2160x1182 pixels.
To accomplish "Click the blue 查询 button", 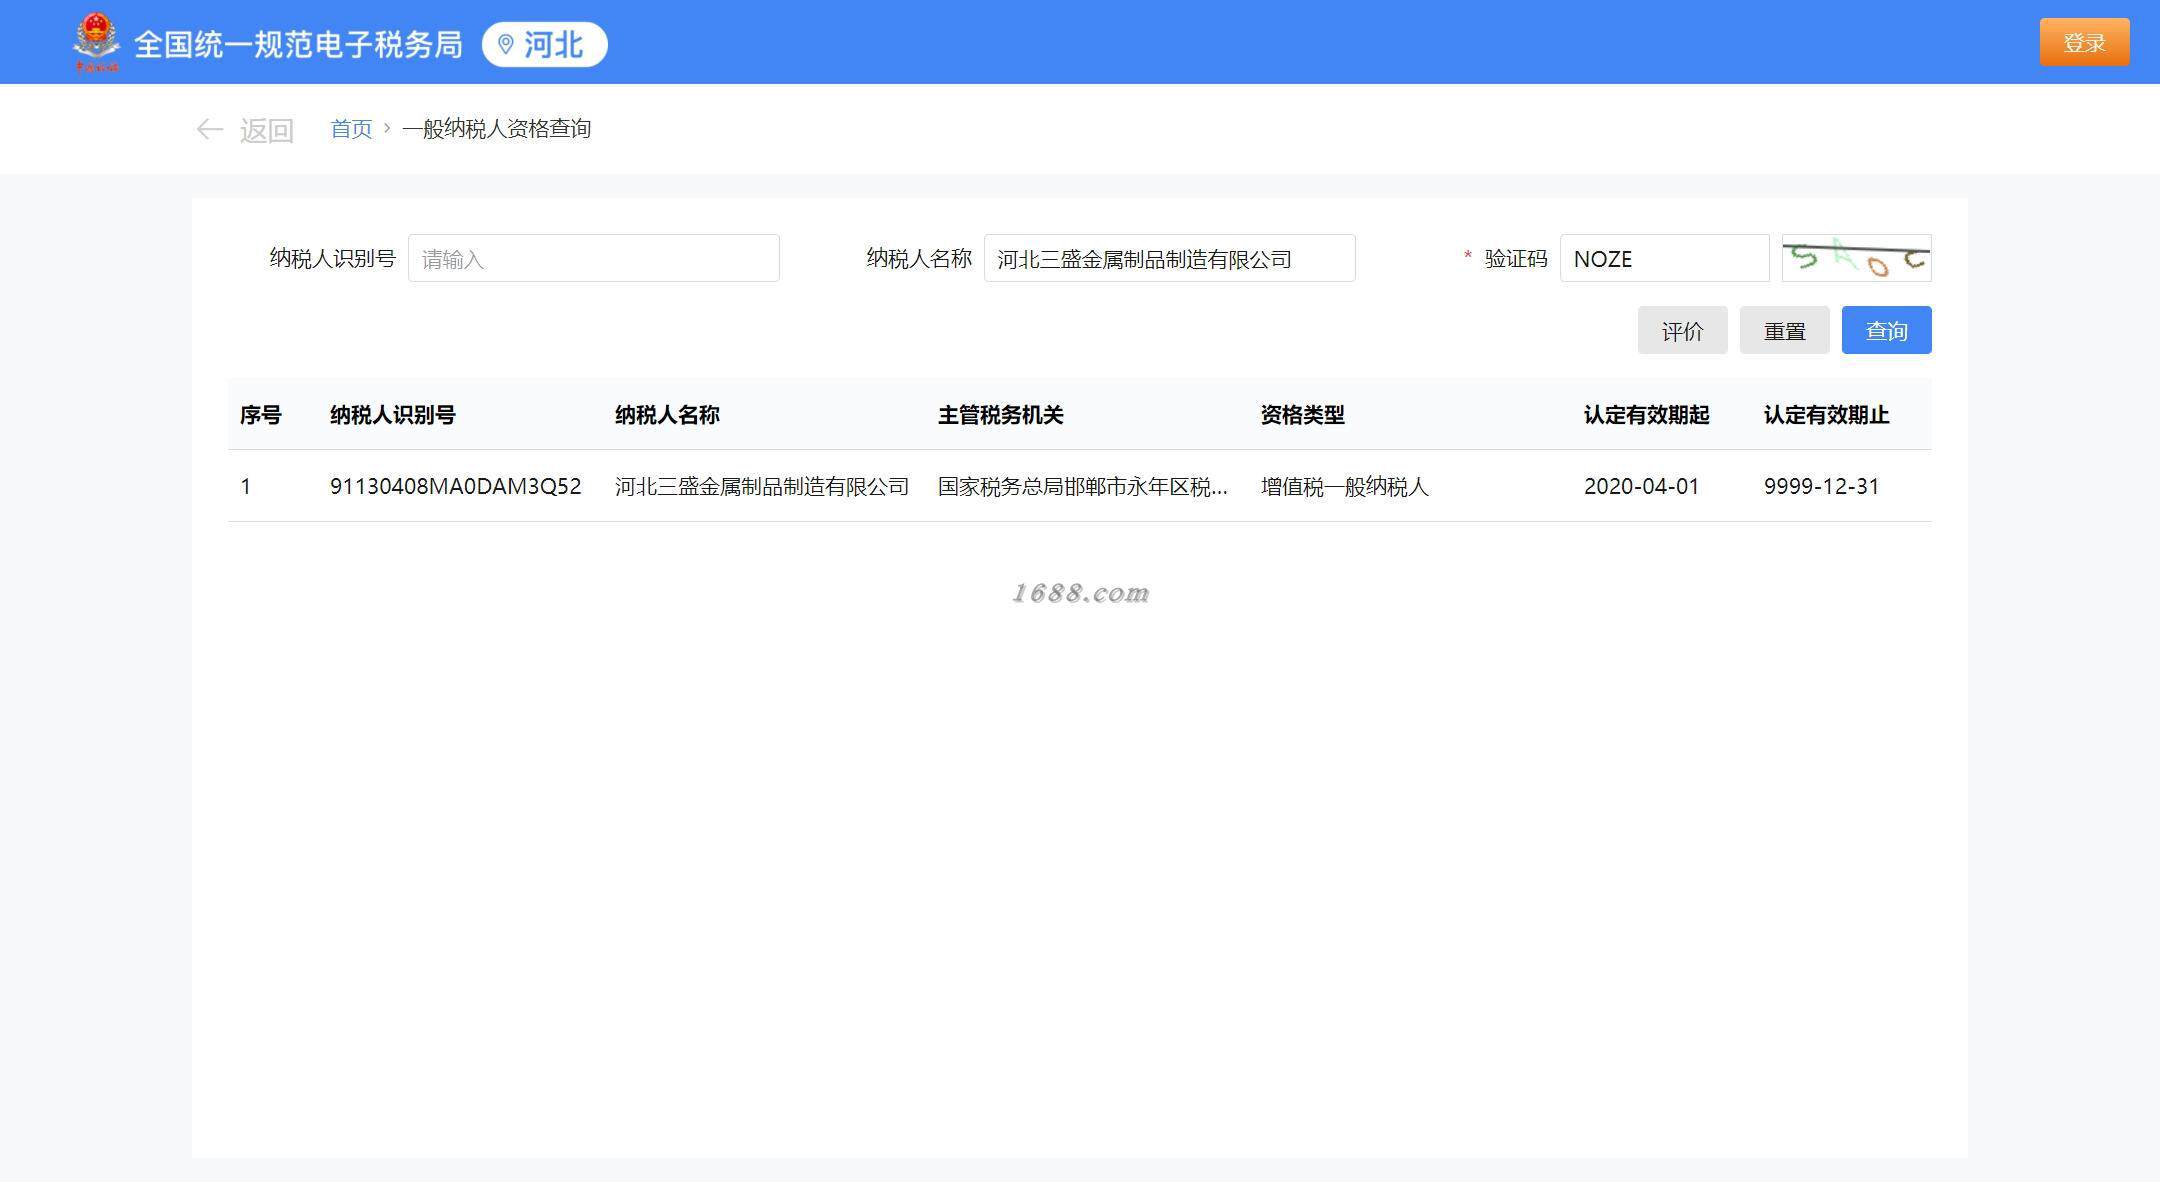I will coord(1886,331).
